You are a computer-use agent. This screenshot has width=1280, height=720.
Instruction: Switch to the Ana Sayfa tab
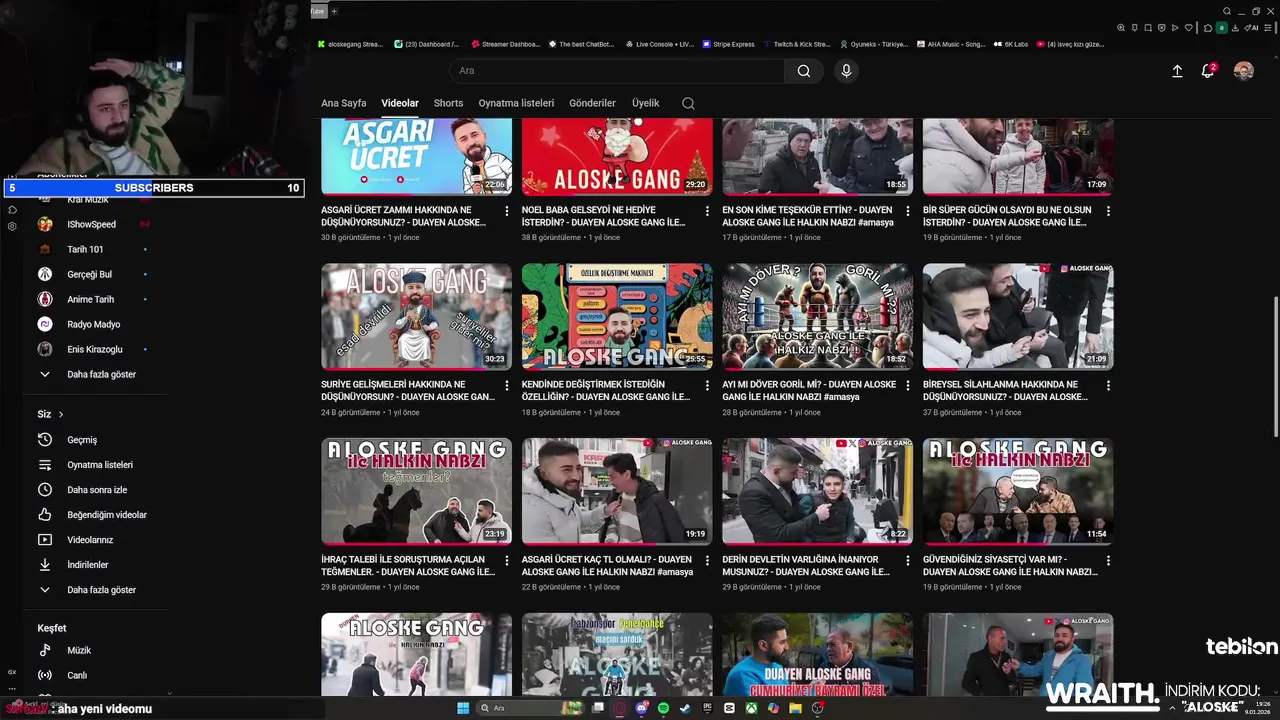pos(344,103)
